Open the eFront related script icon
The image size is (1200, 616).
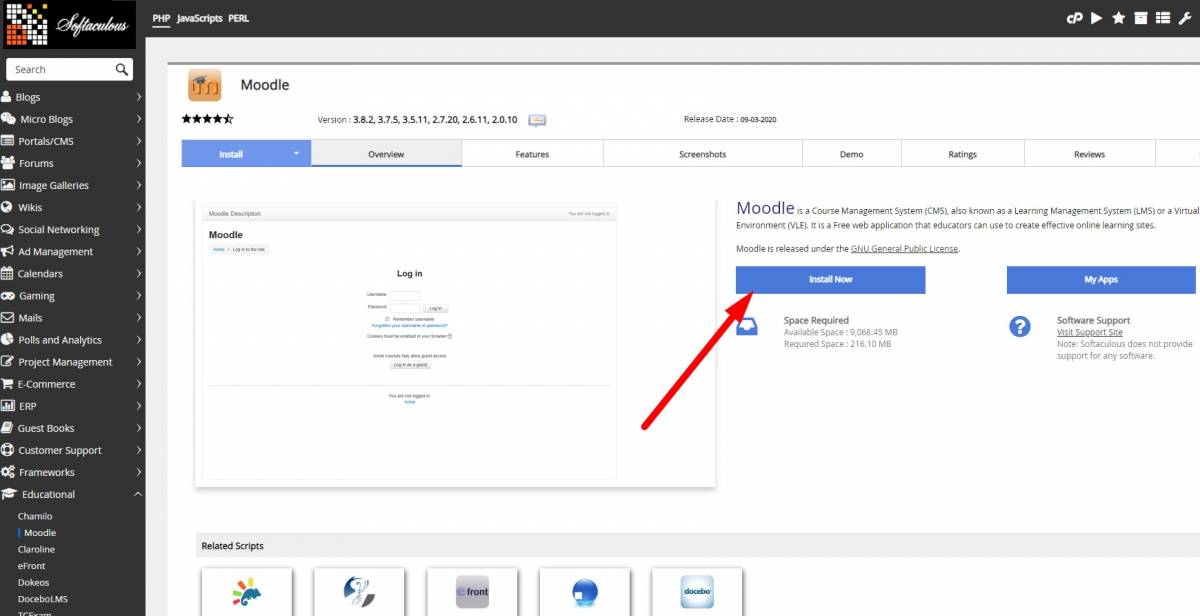(472, 592)
